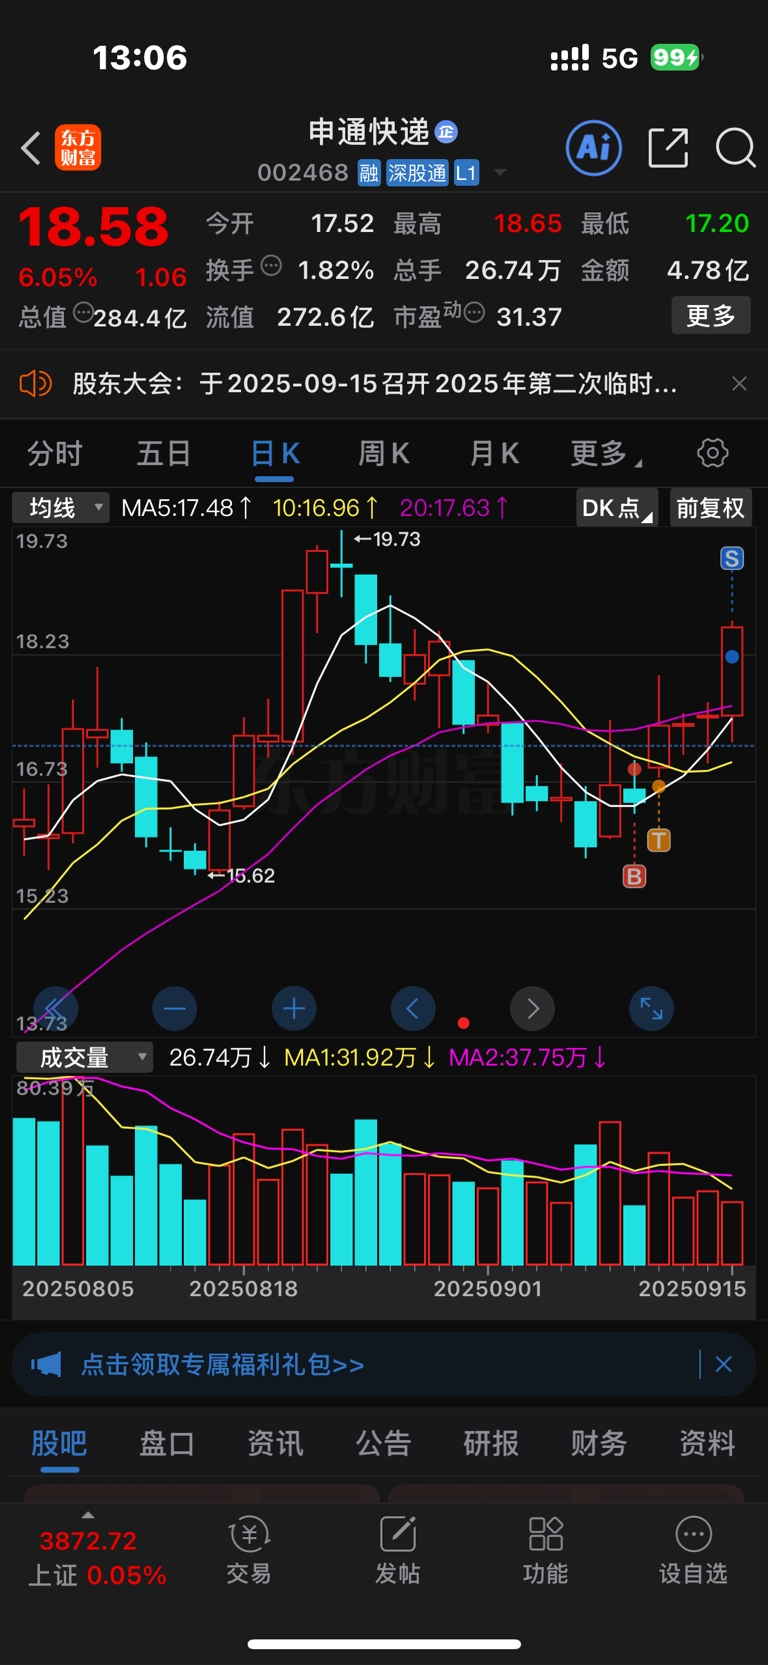
Task: Select the 股吧 tab
Action: click(x=59, y=1443)
